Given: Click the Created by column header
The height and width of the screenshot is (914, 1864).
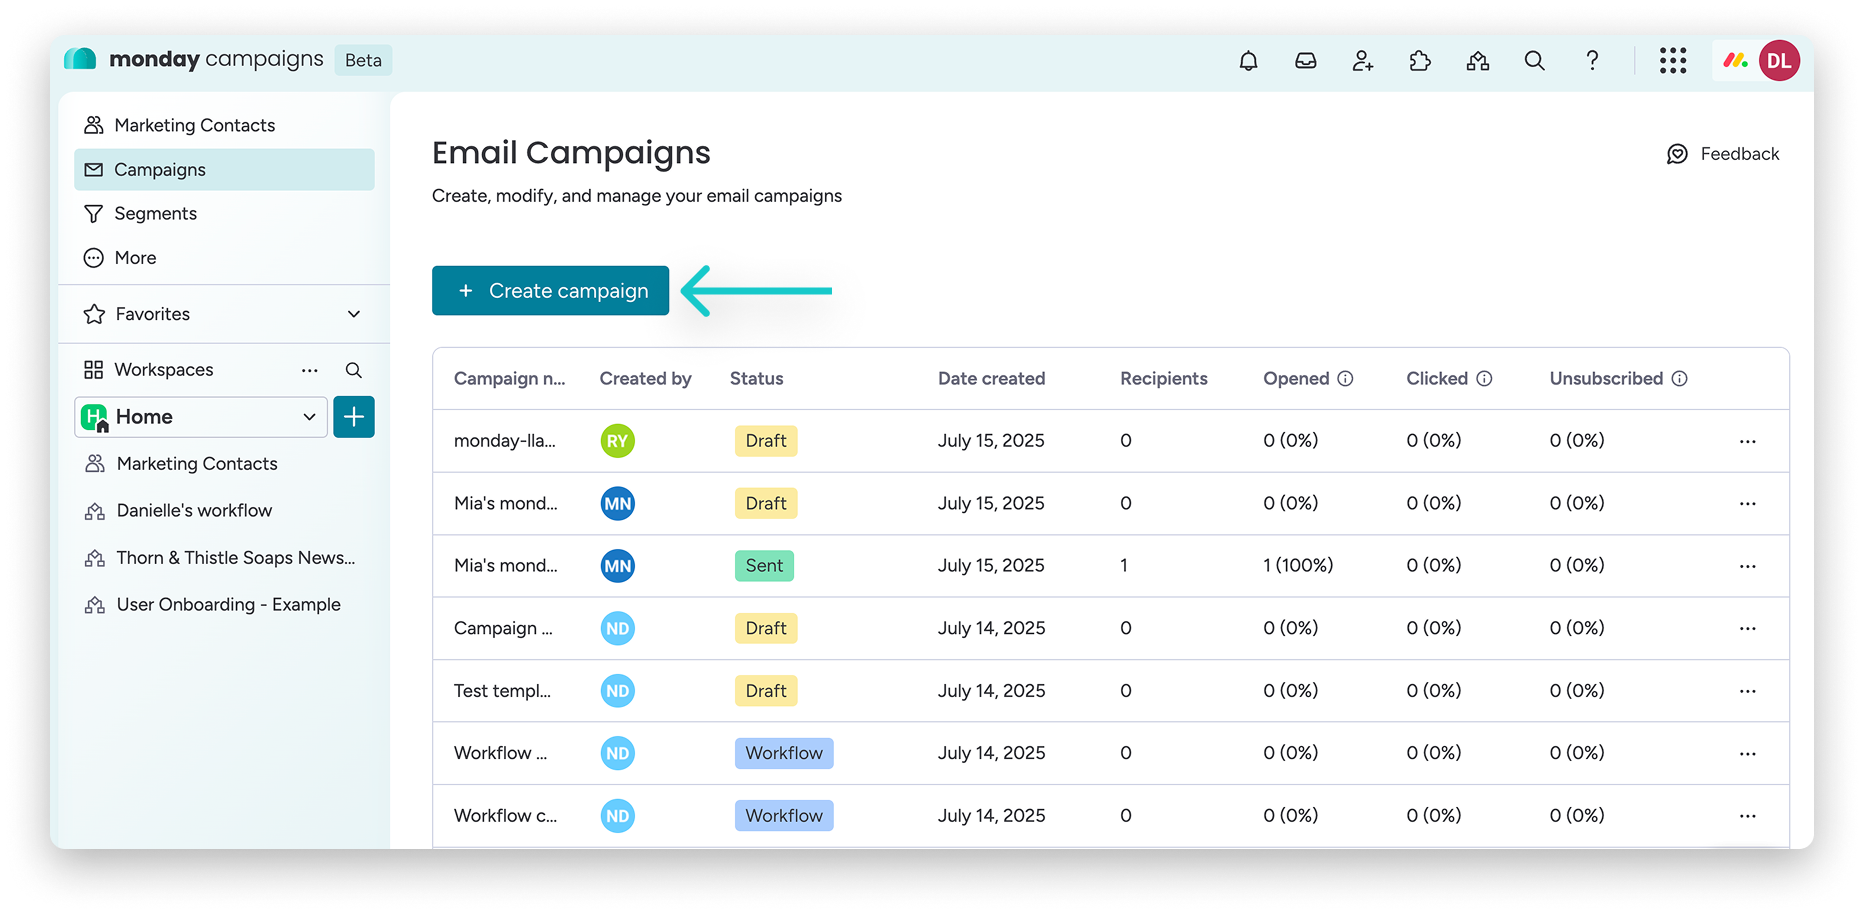Looking at the screenshot, I should click(x=645, y=379).
